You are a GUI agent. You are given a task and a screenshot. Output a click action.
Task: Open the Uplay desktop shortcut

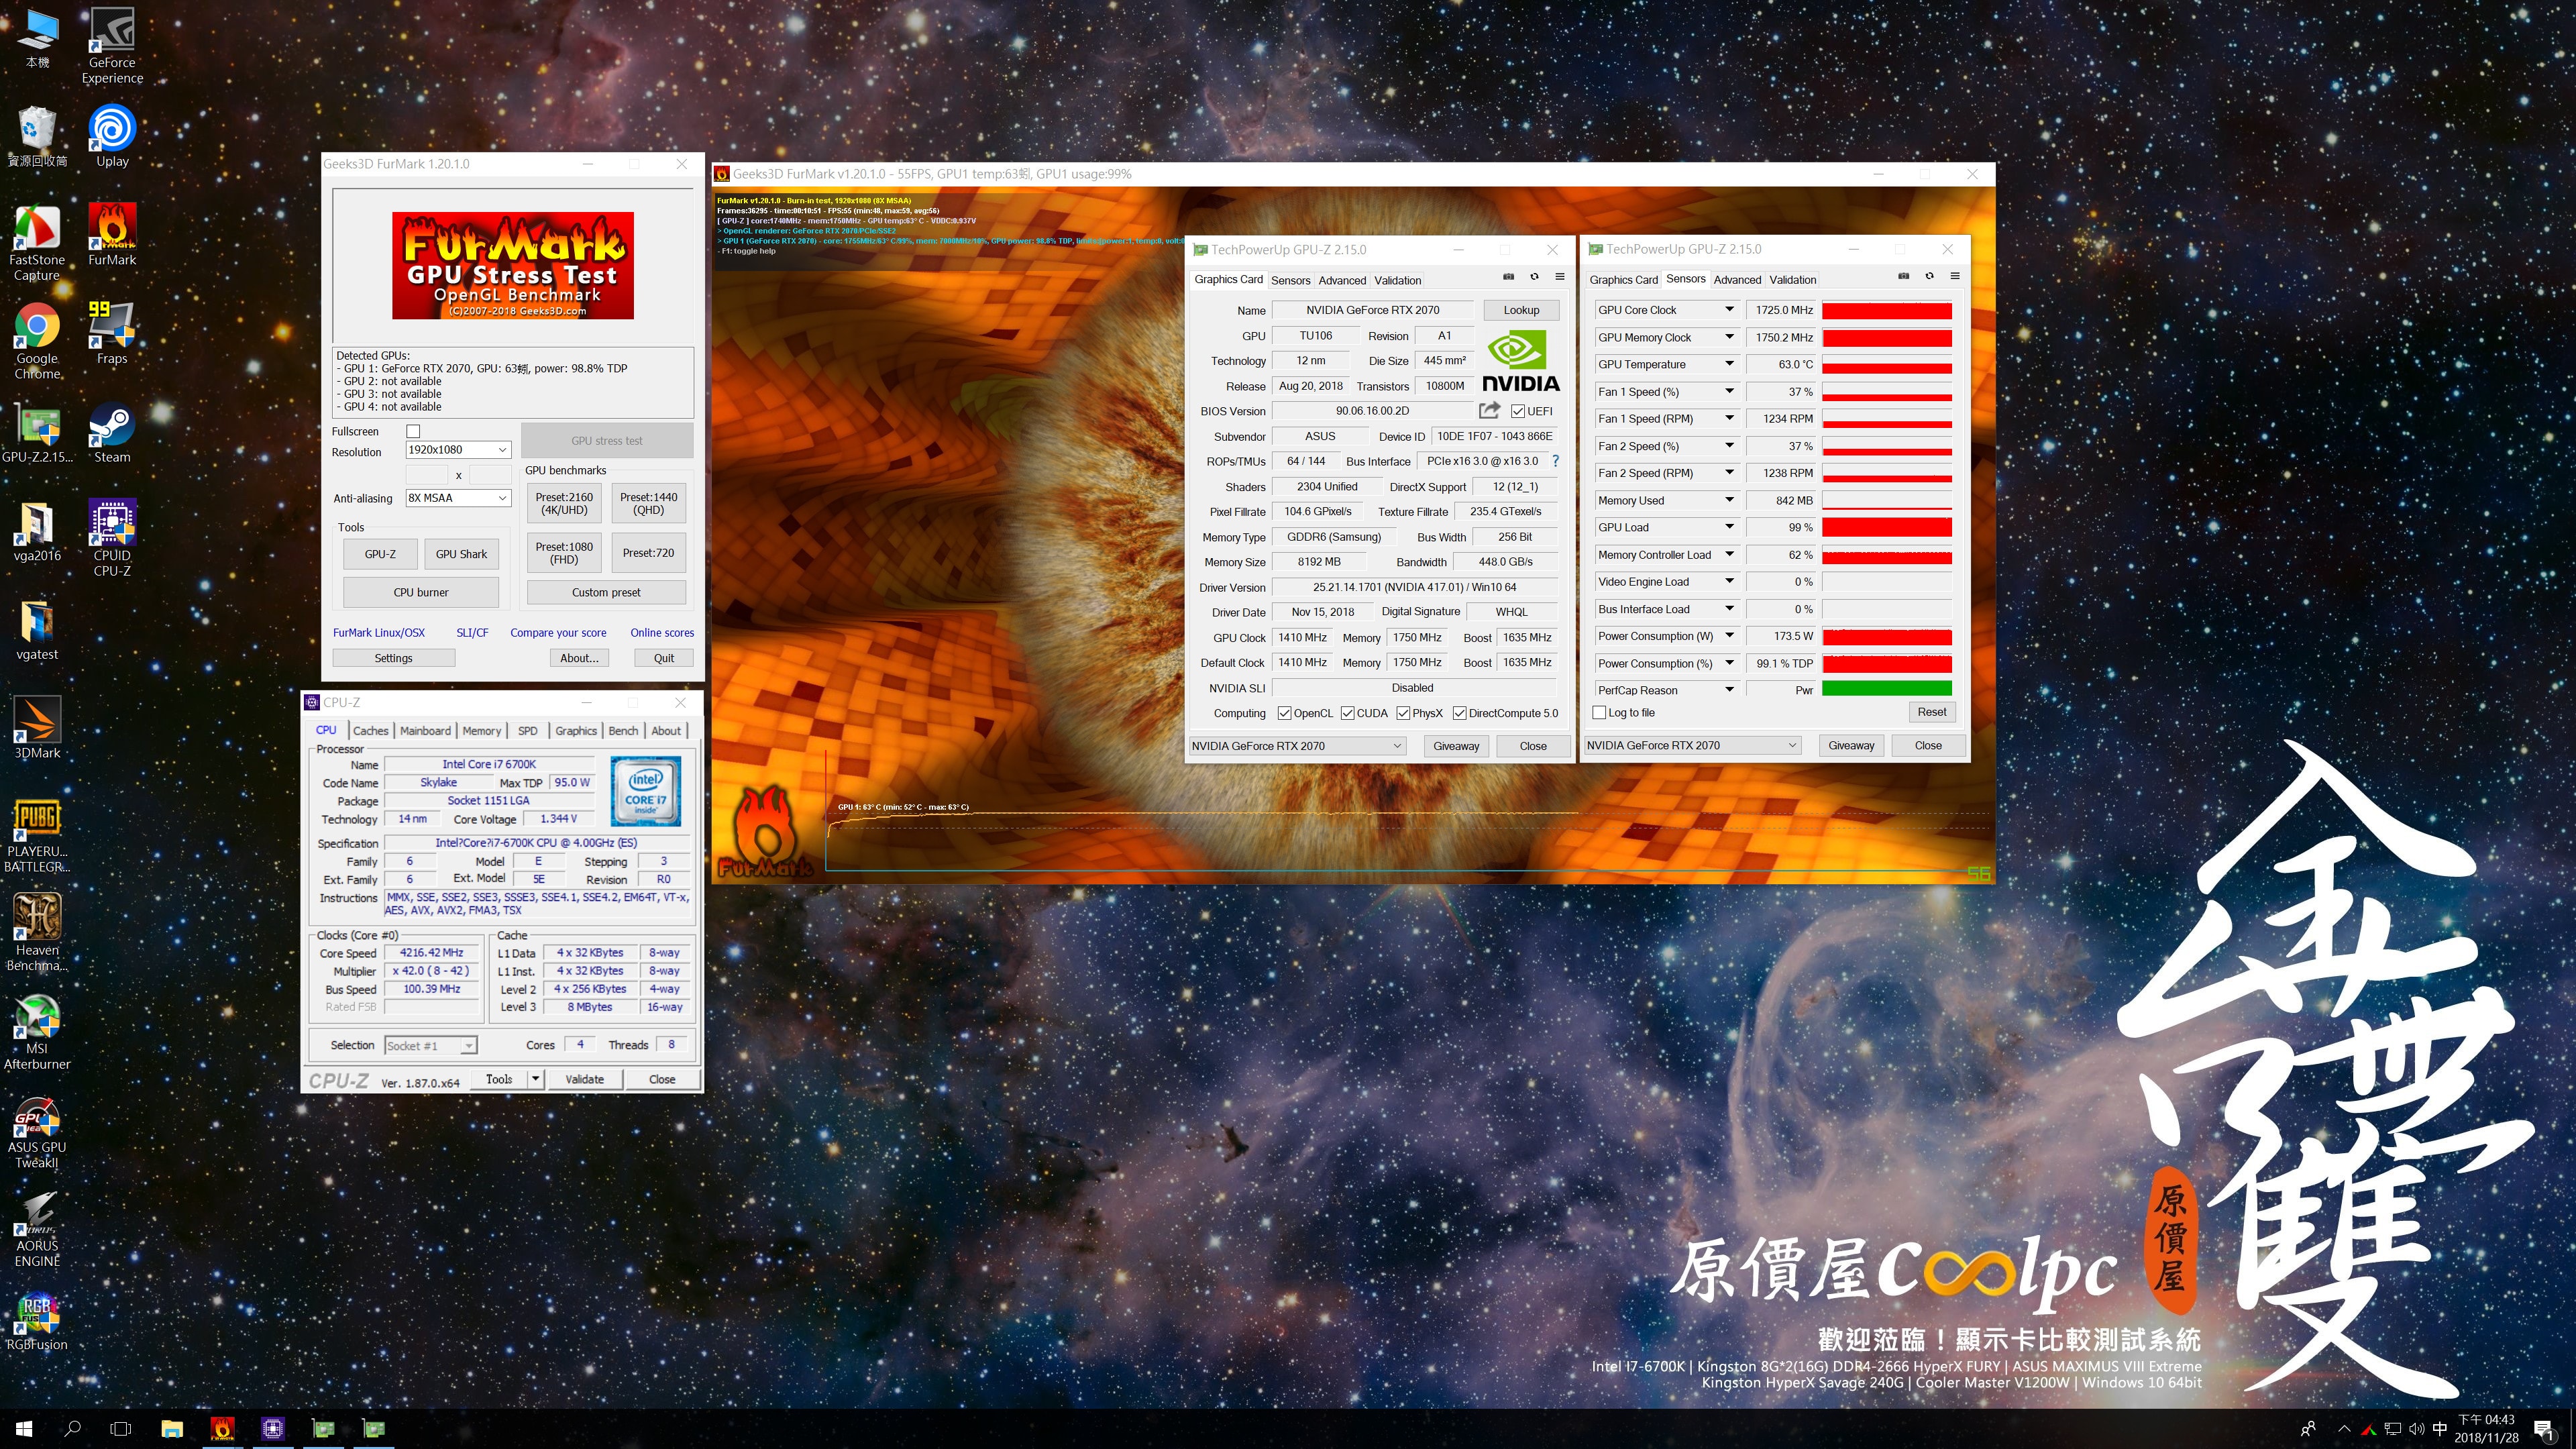(112, 136)
